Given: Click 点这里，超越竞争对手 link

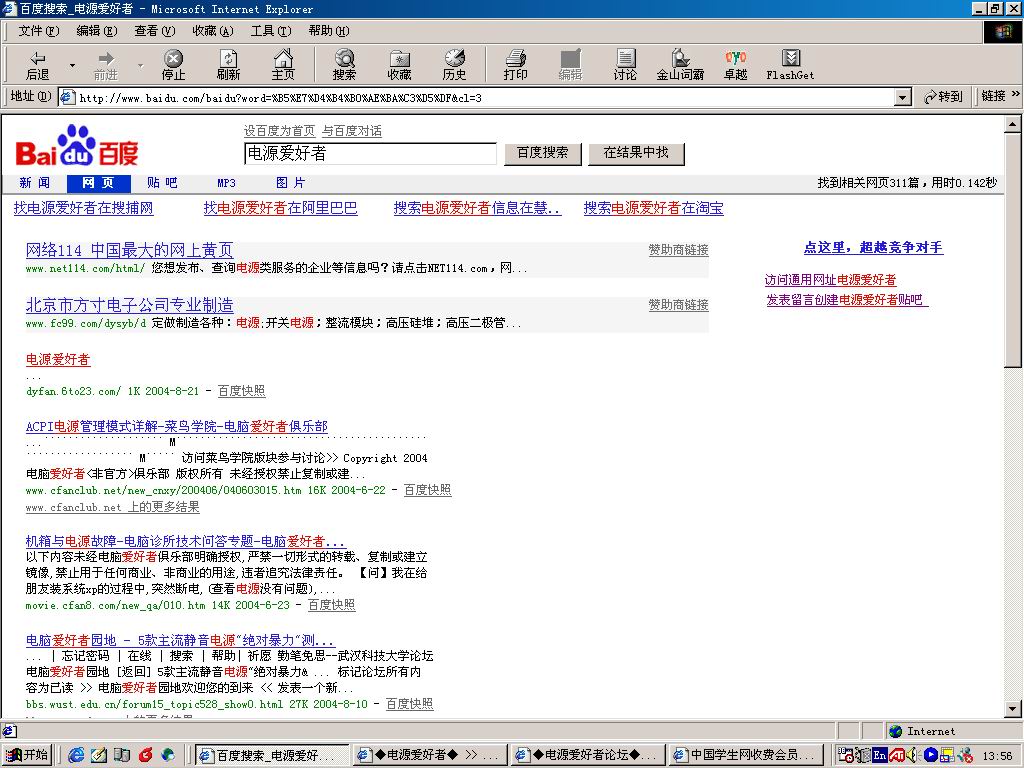Looking at the screenshot, I should point(873,248).
